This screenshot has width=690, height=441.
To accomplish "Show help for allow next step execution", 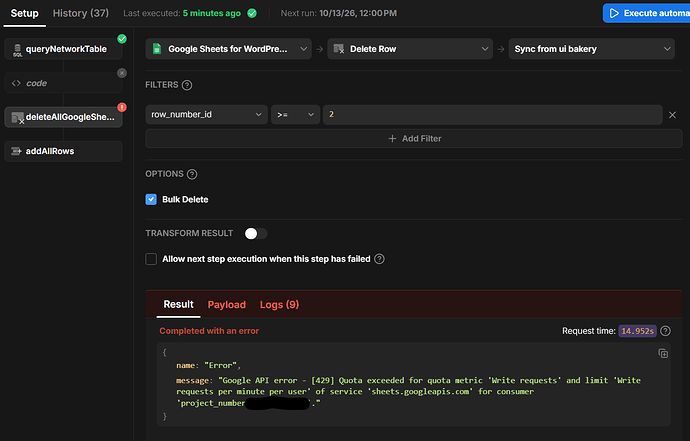I will click(379, 259).
